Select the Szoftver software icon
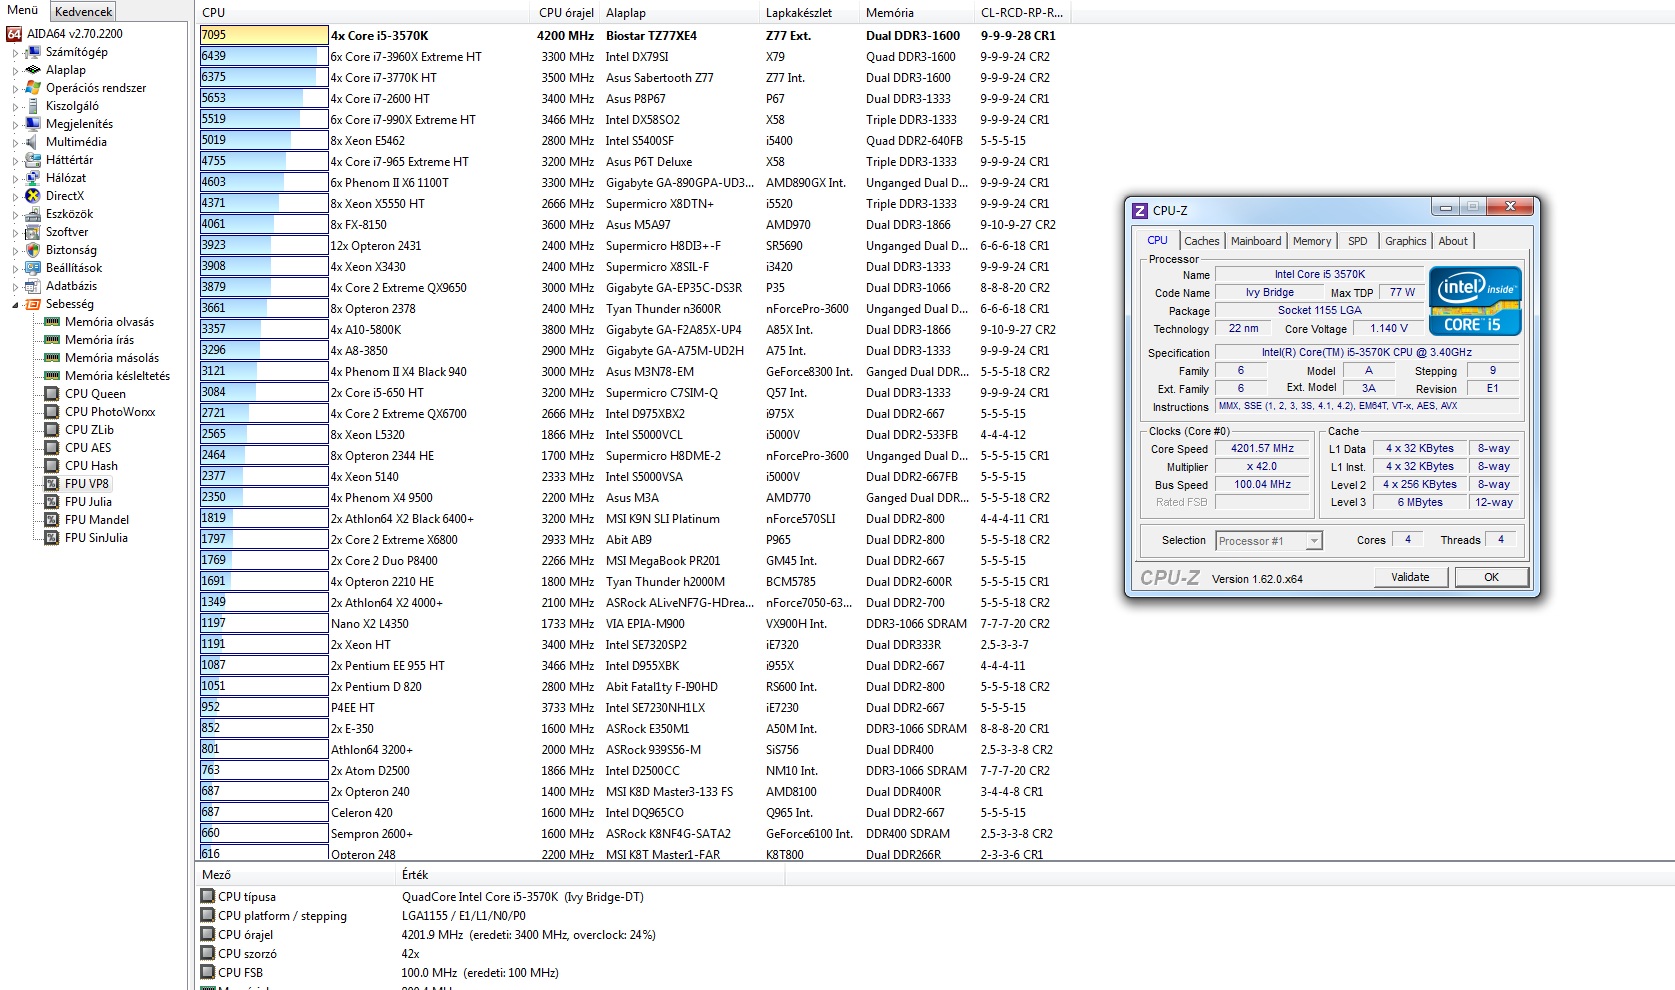This screenshot has height=990, width=1675. point(33,232)
